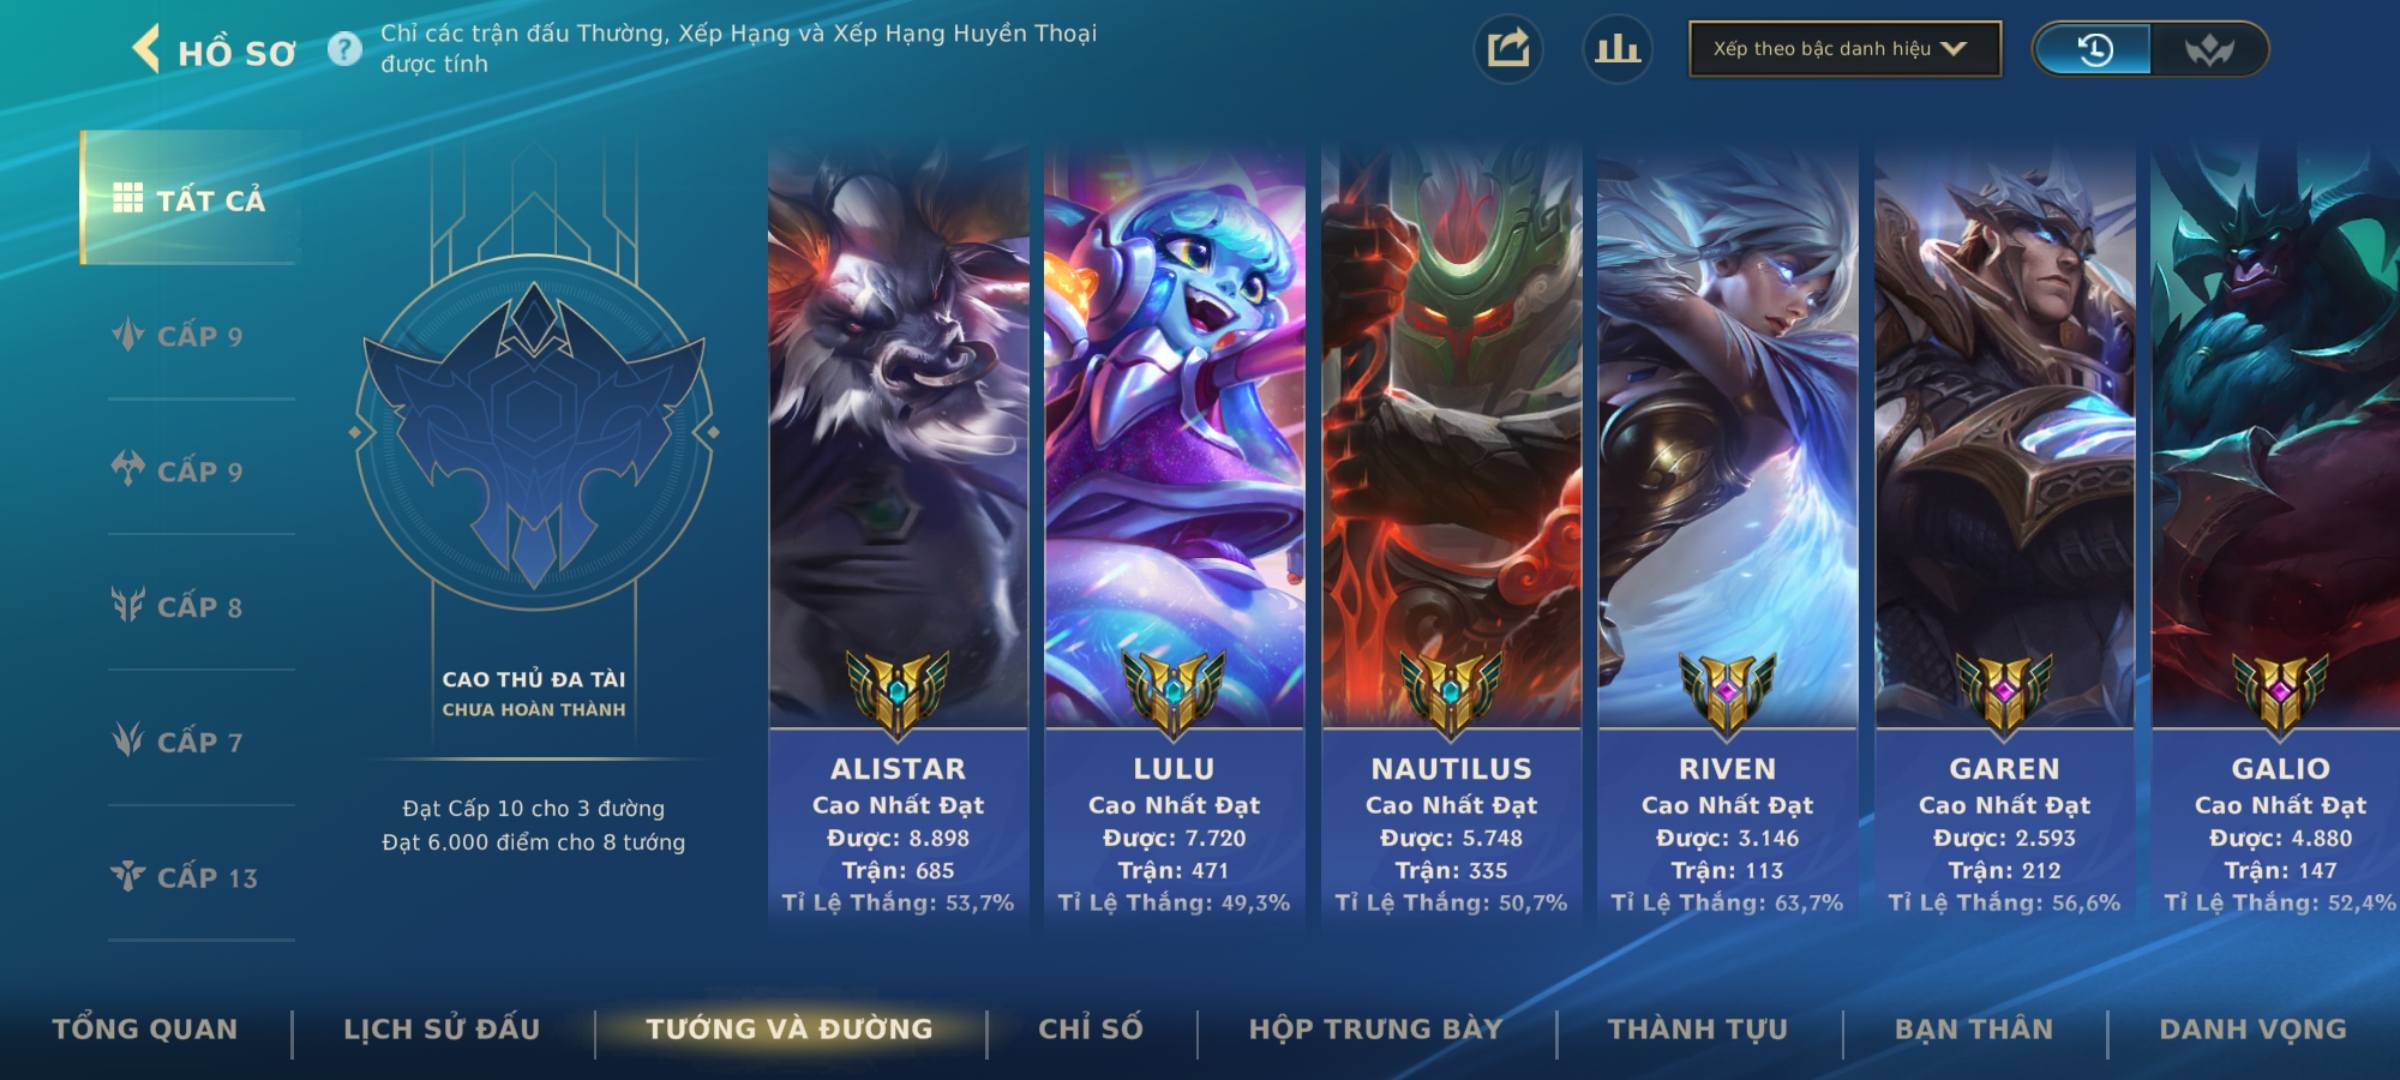
Task: Go to Tổng Quan tab
Action: (x=145, y=1029)
